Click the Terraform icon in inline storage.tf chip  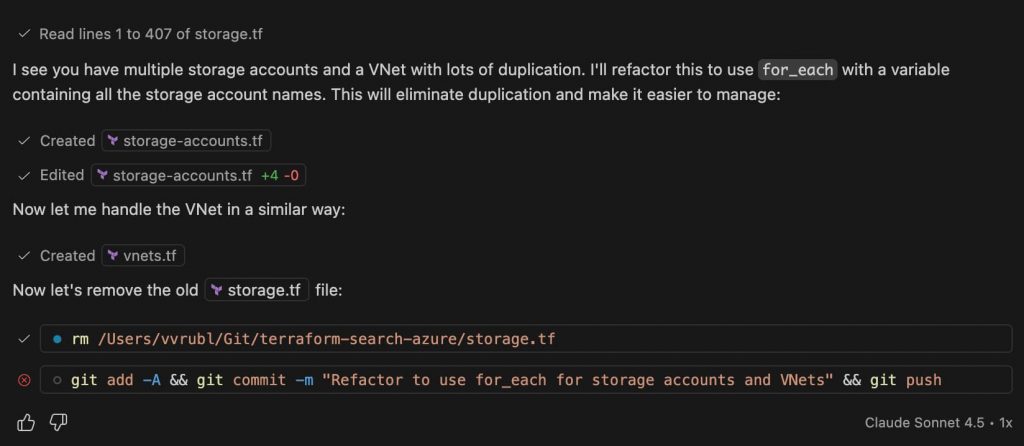click(x=215, y=290)
